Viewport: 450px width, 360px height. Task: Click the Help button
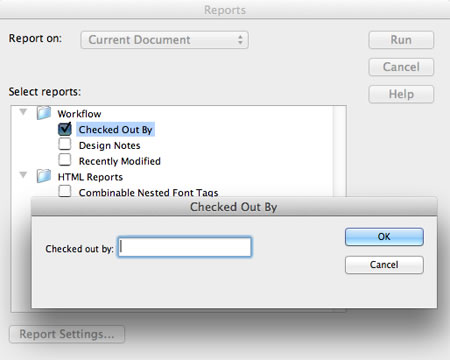[401, 94]
